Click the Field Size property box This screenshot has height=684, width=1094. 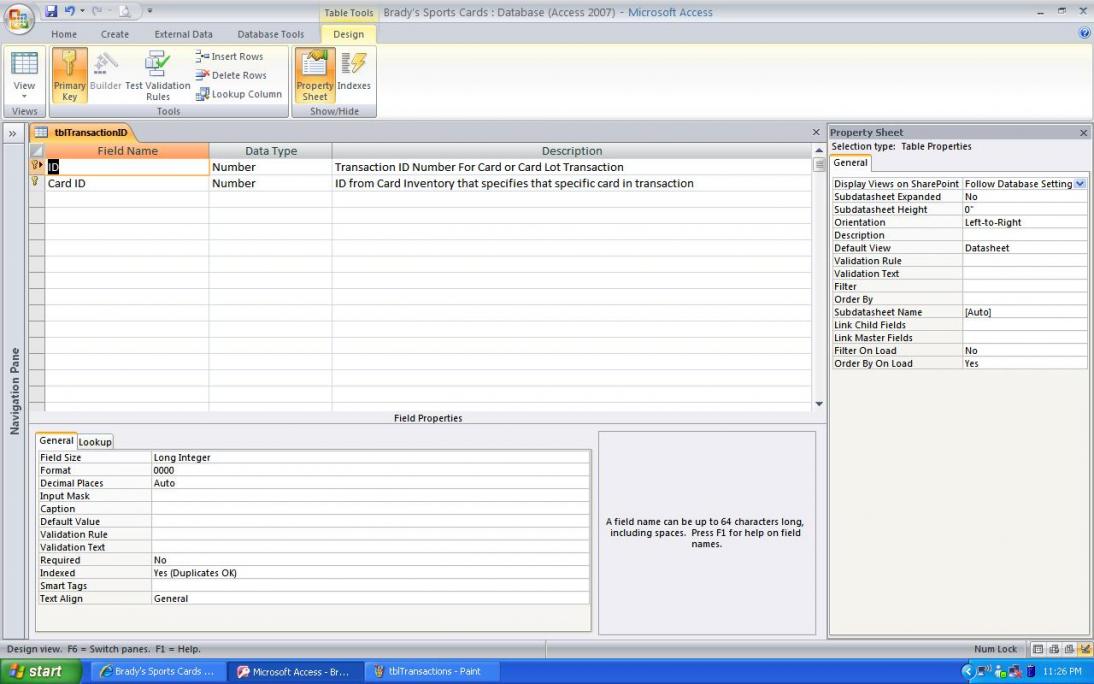pyautogui.click(x=370, y=458)
